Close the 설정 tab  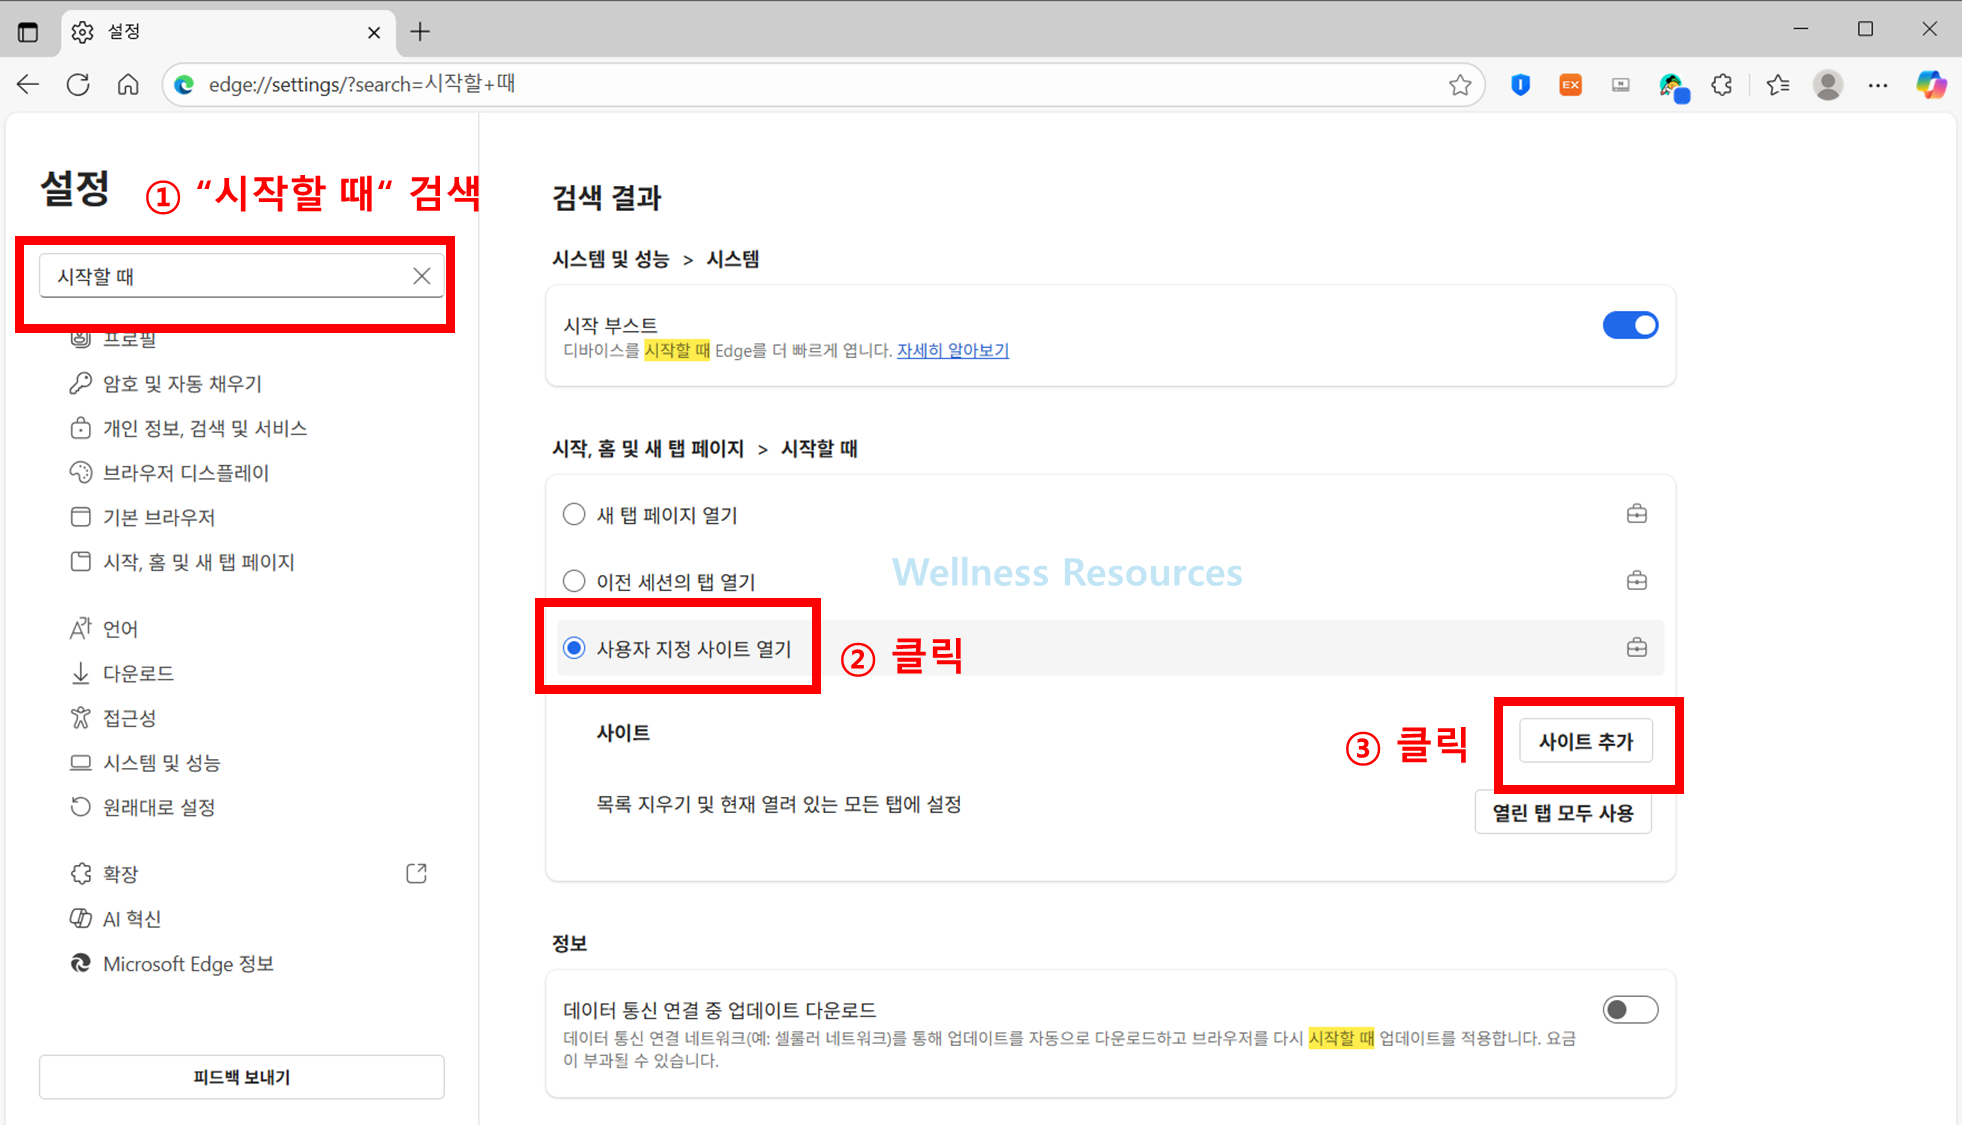pyautogui.click(x=374, y=32)
